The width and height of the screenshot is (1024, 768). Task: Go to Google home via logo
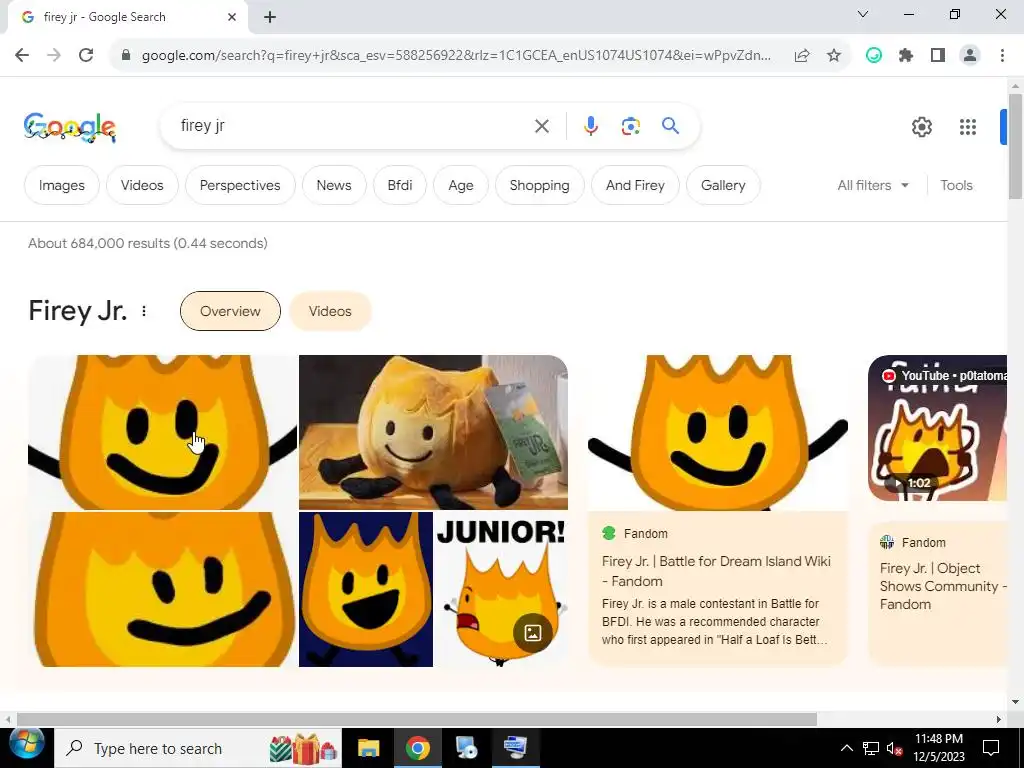click(70, 127)
